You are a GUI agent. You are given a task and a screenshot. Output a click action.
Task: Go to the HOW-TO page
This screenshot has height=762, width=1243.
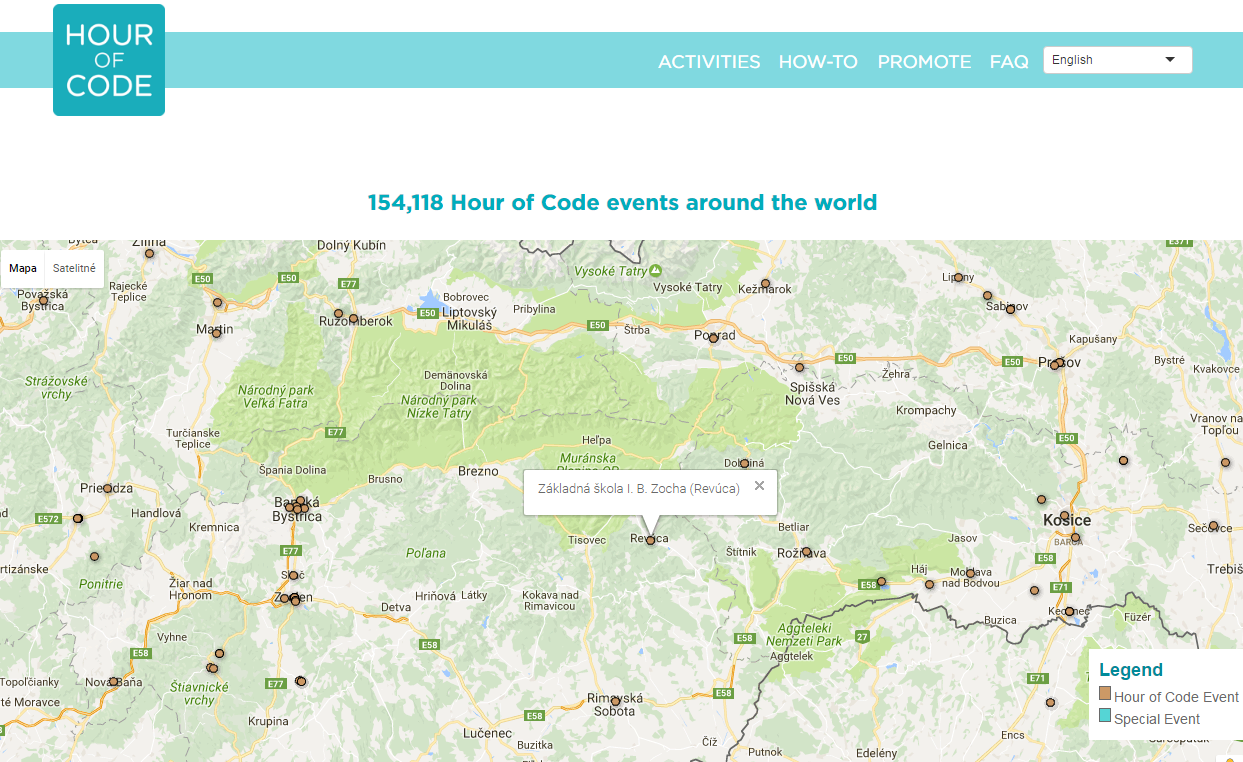click(818, 62)
